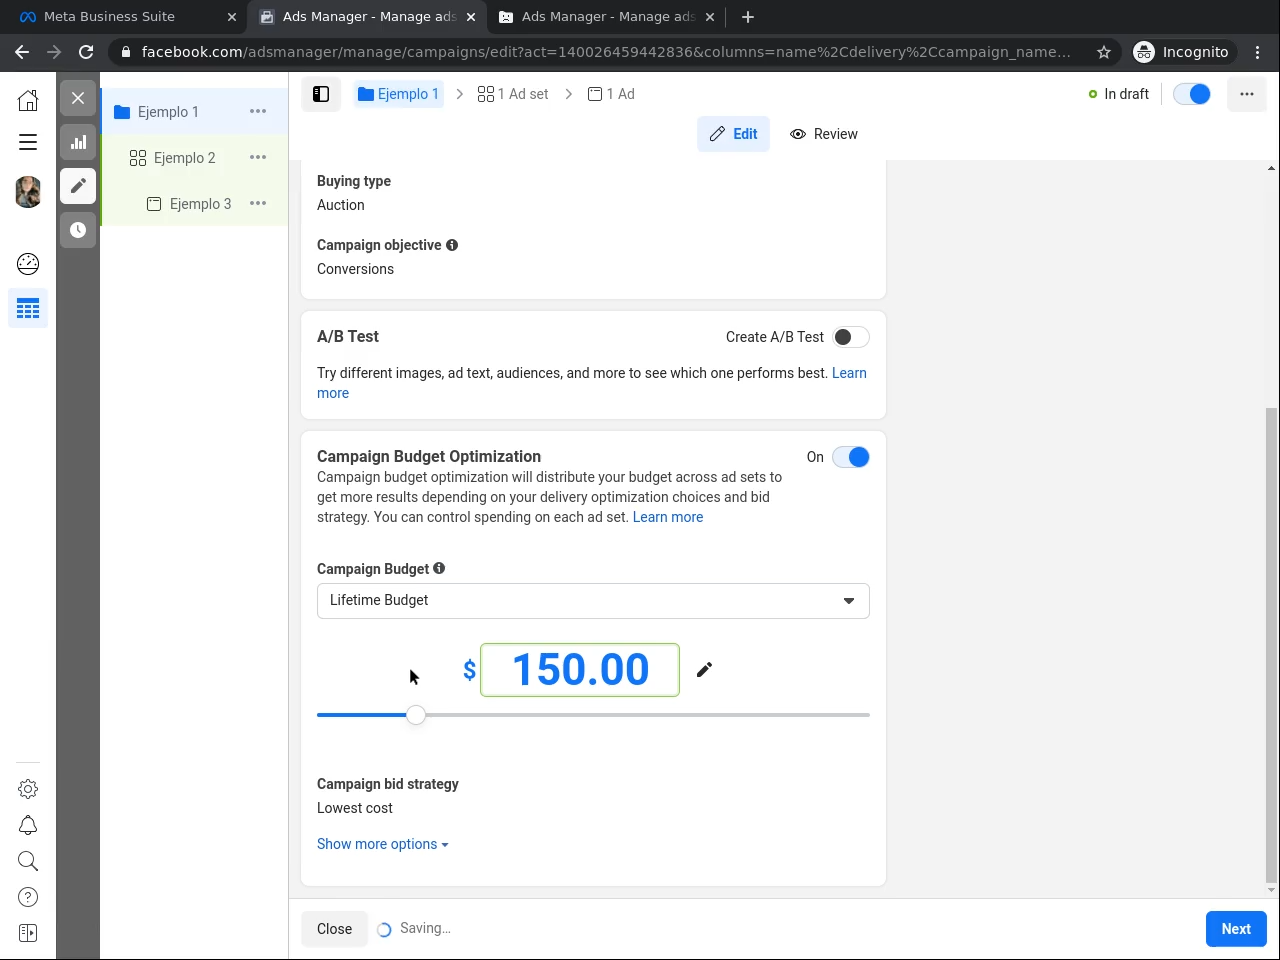Select the Ads Manager table grid icon
Viewport: 1280px width, 960px height.
point(28,308)
